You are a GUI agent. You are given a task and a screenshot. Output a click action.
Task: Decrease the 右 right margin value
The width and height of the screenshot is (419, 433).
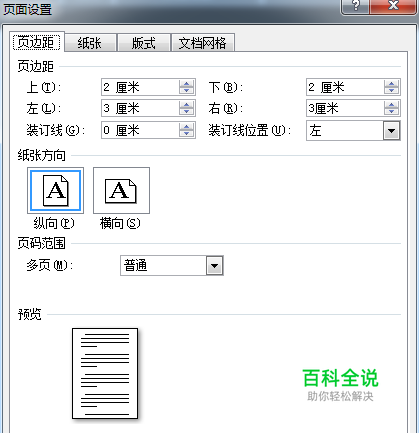(x=391, y=112)
